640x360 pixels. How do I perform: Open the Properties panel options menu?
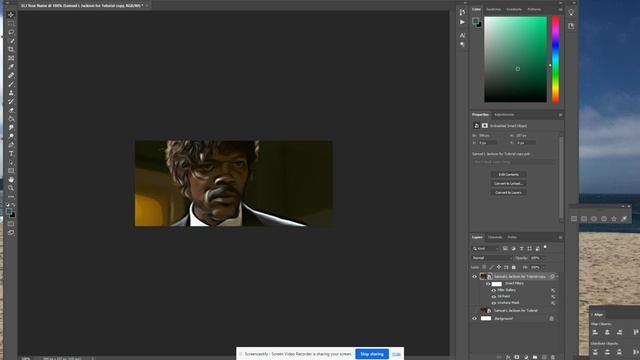point(560,115)
